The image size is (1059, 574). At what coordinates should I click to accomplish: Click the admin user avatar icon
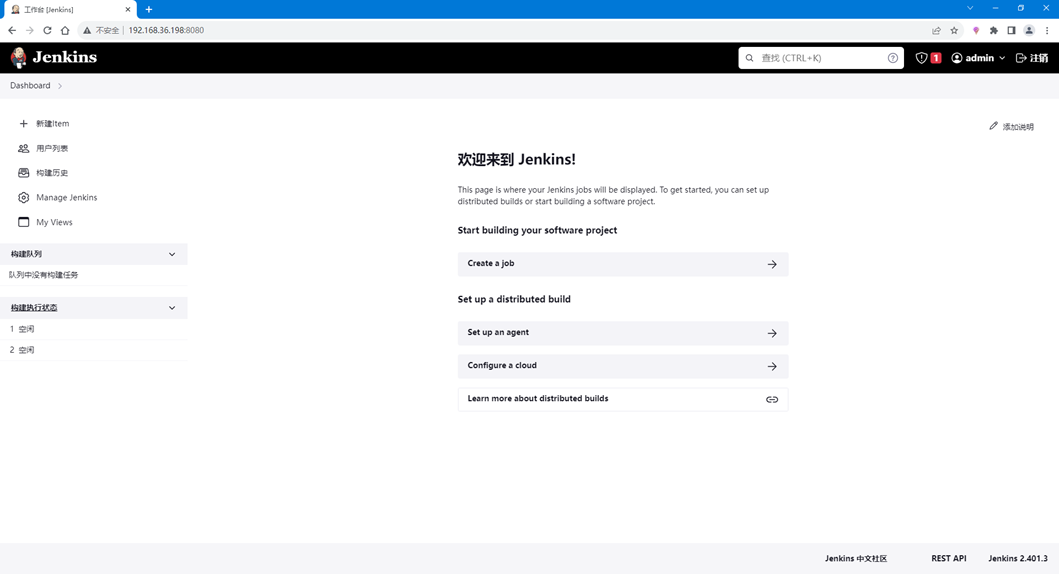[956, 58]
